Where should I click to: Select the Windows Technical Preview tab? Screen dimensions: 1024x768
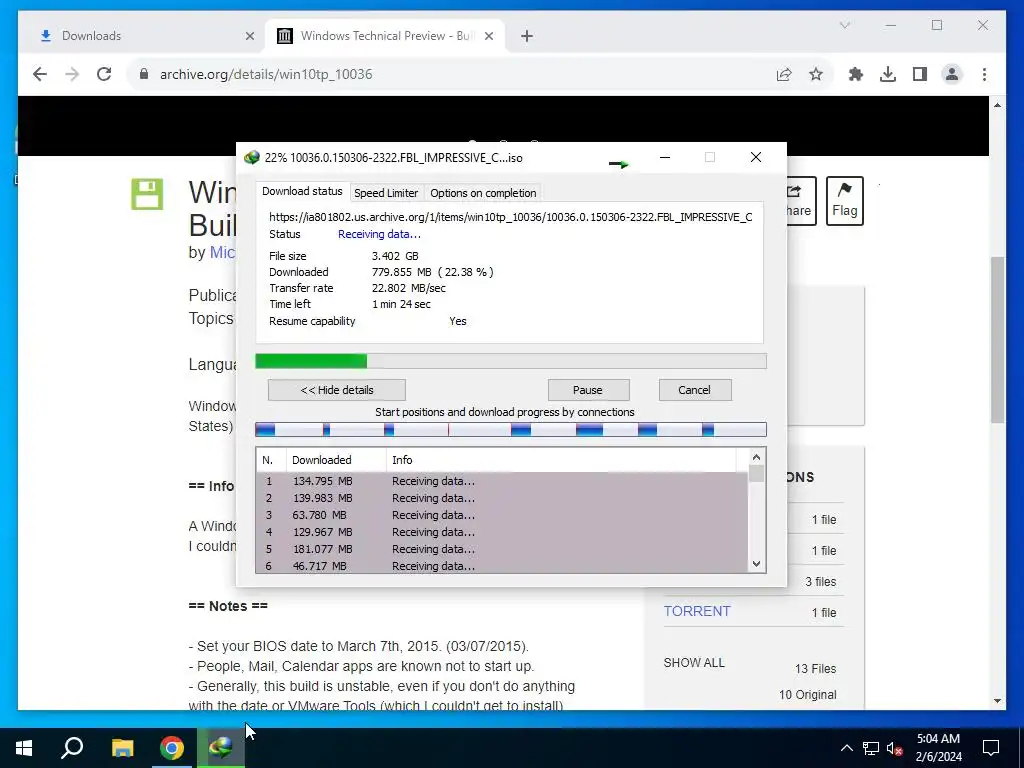pos(385,36)
